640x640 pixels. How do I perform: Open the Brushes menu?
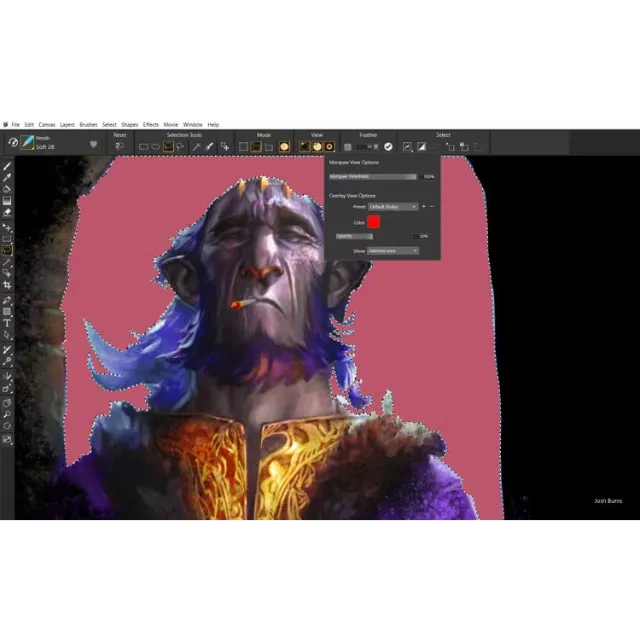pyautogui.click(x=89, y=124)
